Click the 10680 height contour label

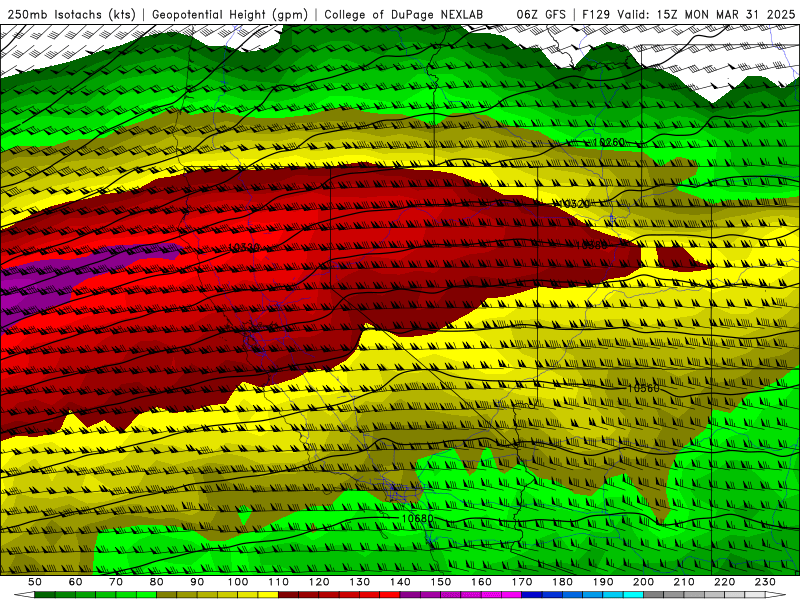[418, 518]
